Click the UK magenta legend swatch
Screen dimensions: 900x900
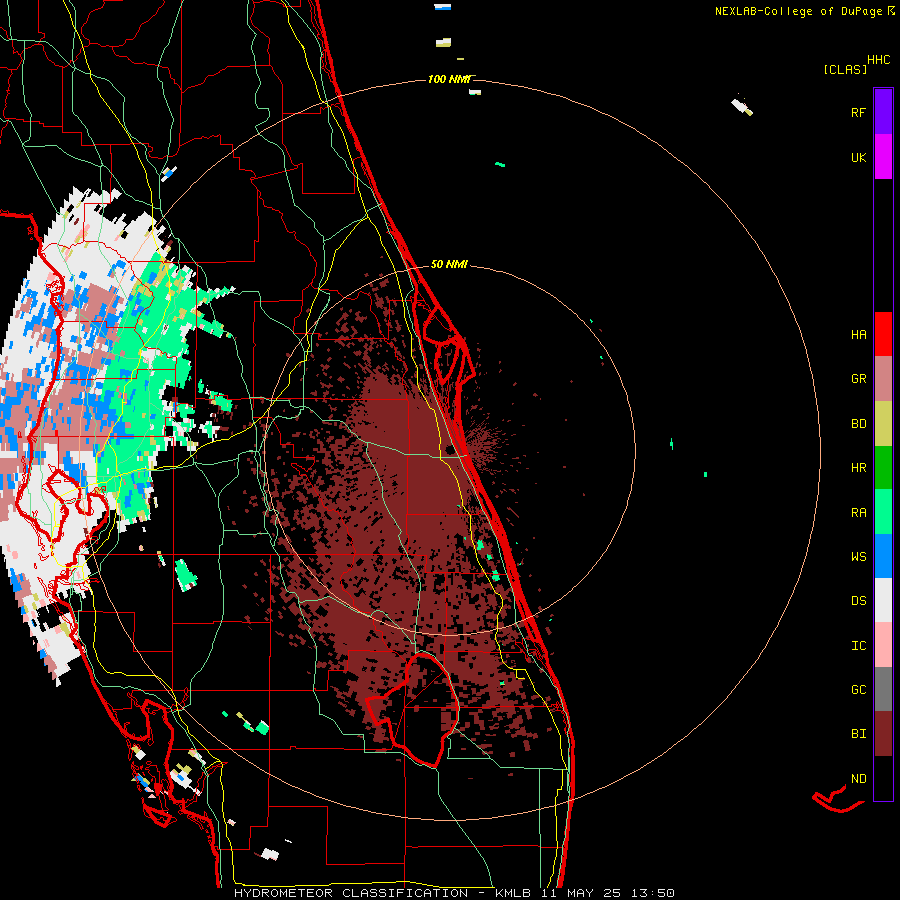click(883, 157)
